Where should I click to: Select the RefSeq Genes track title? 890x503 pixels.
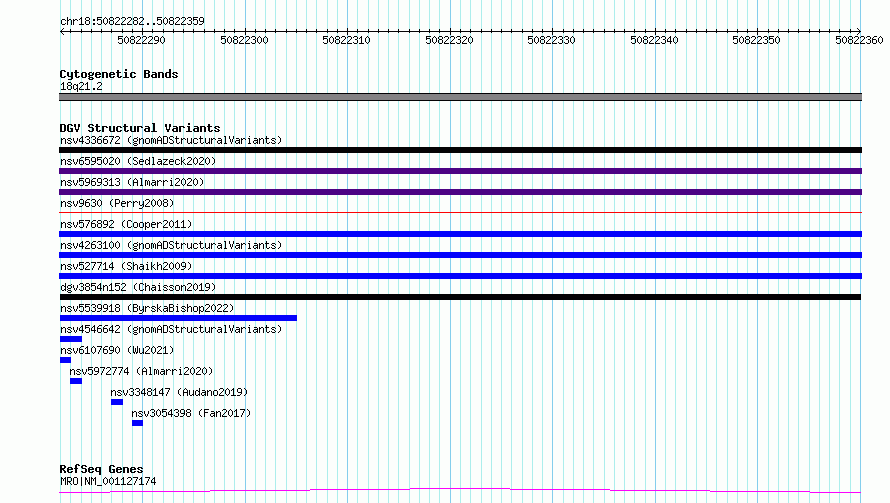[x=101, y=469]
